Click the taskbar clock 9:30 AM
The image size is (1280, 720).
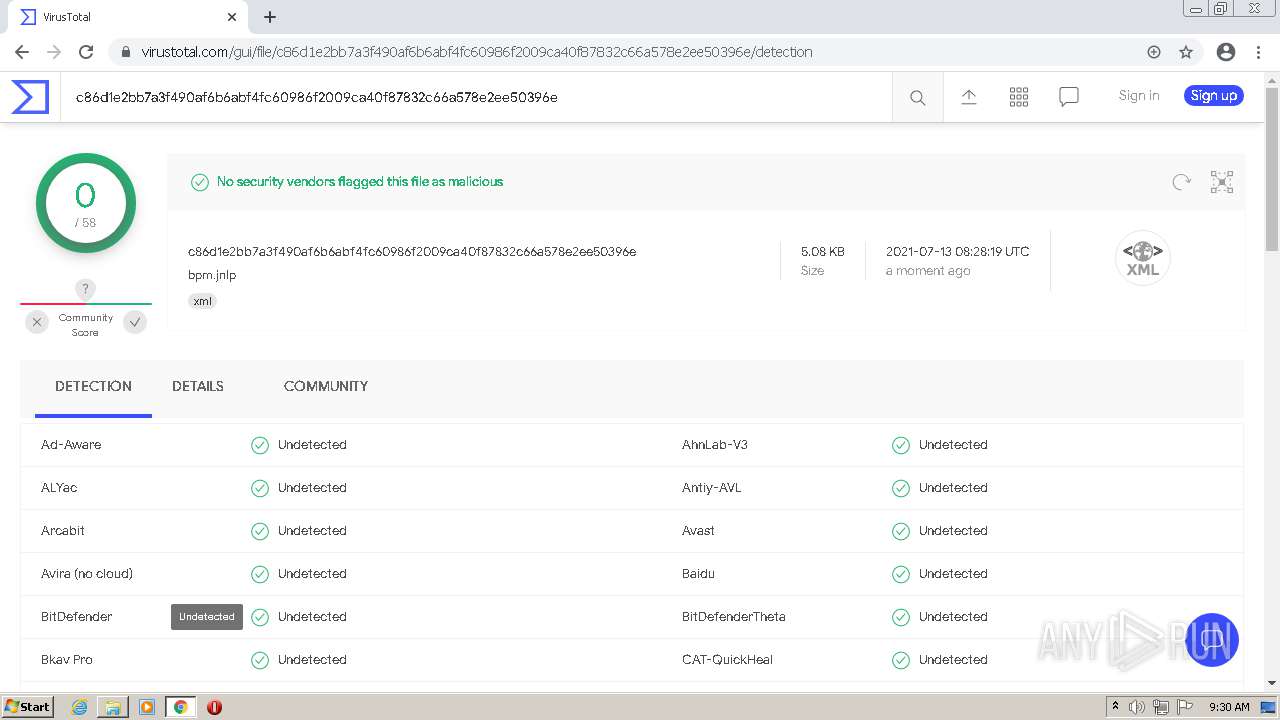tap(1229, 707)
